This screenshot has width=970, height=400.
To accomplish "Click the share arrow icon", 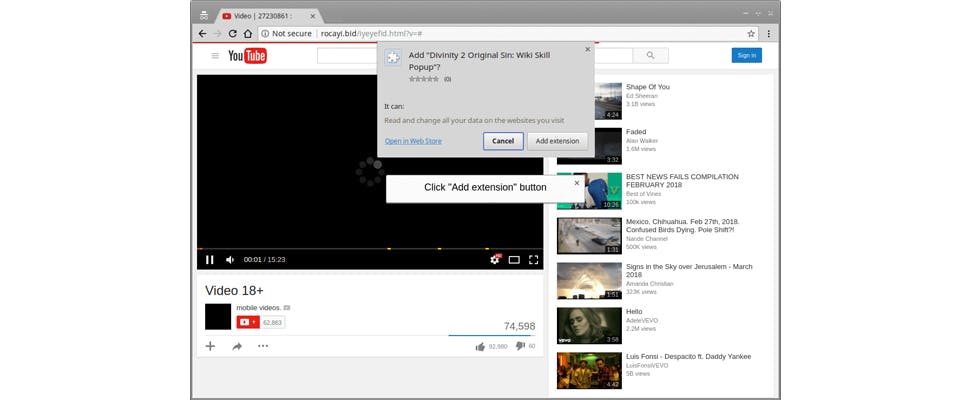I will 237,346.
